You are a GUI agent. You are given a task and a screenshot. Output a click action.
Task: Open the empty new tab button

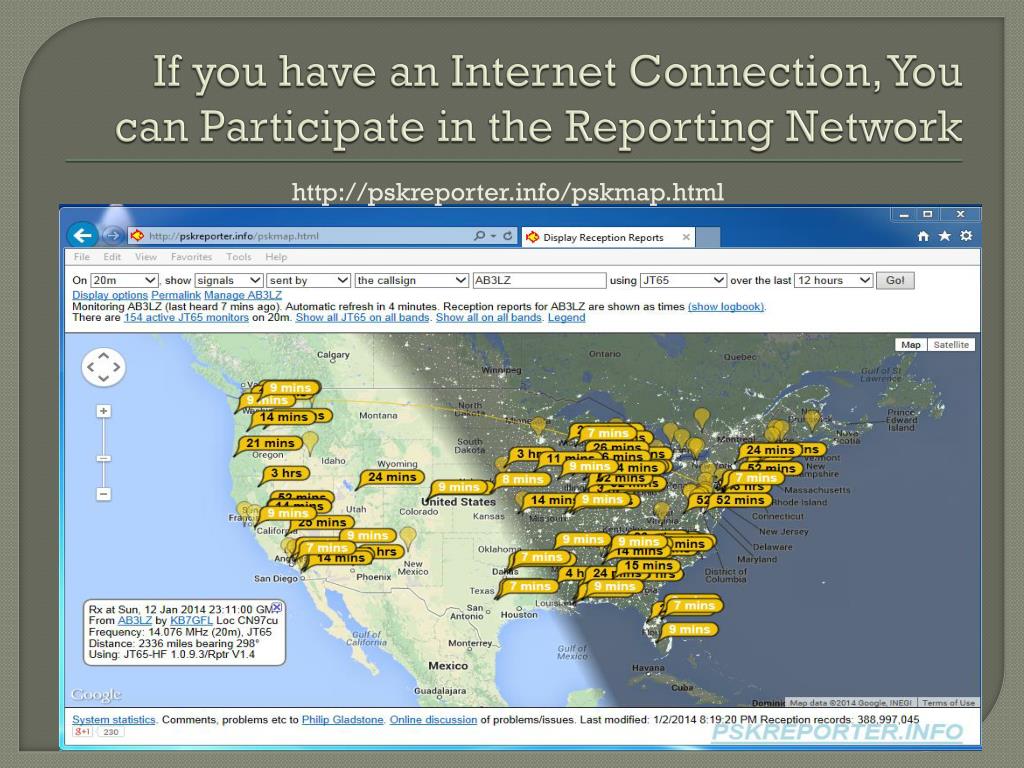click(708, 237)
